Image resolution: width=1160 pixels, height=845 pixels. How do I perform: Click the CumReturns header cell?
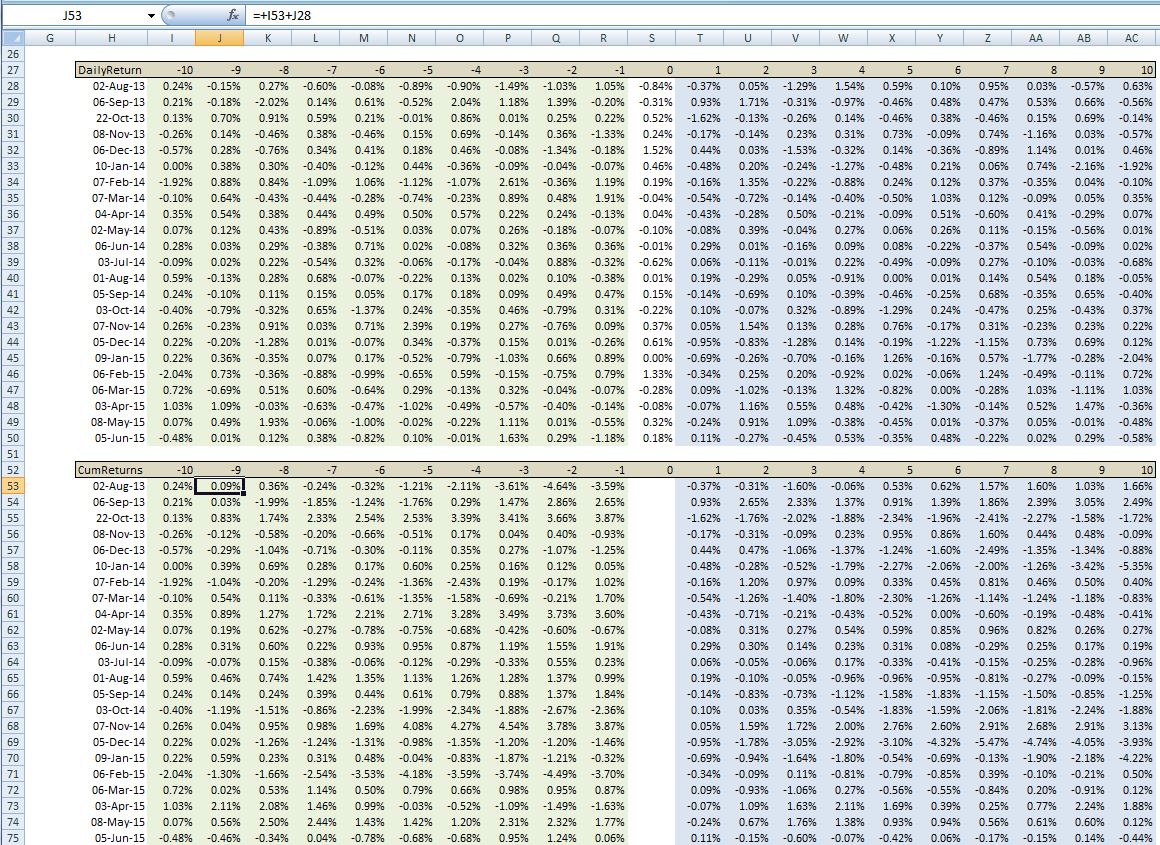[x=110, y=469]
